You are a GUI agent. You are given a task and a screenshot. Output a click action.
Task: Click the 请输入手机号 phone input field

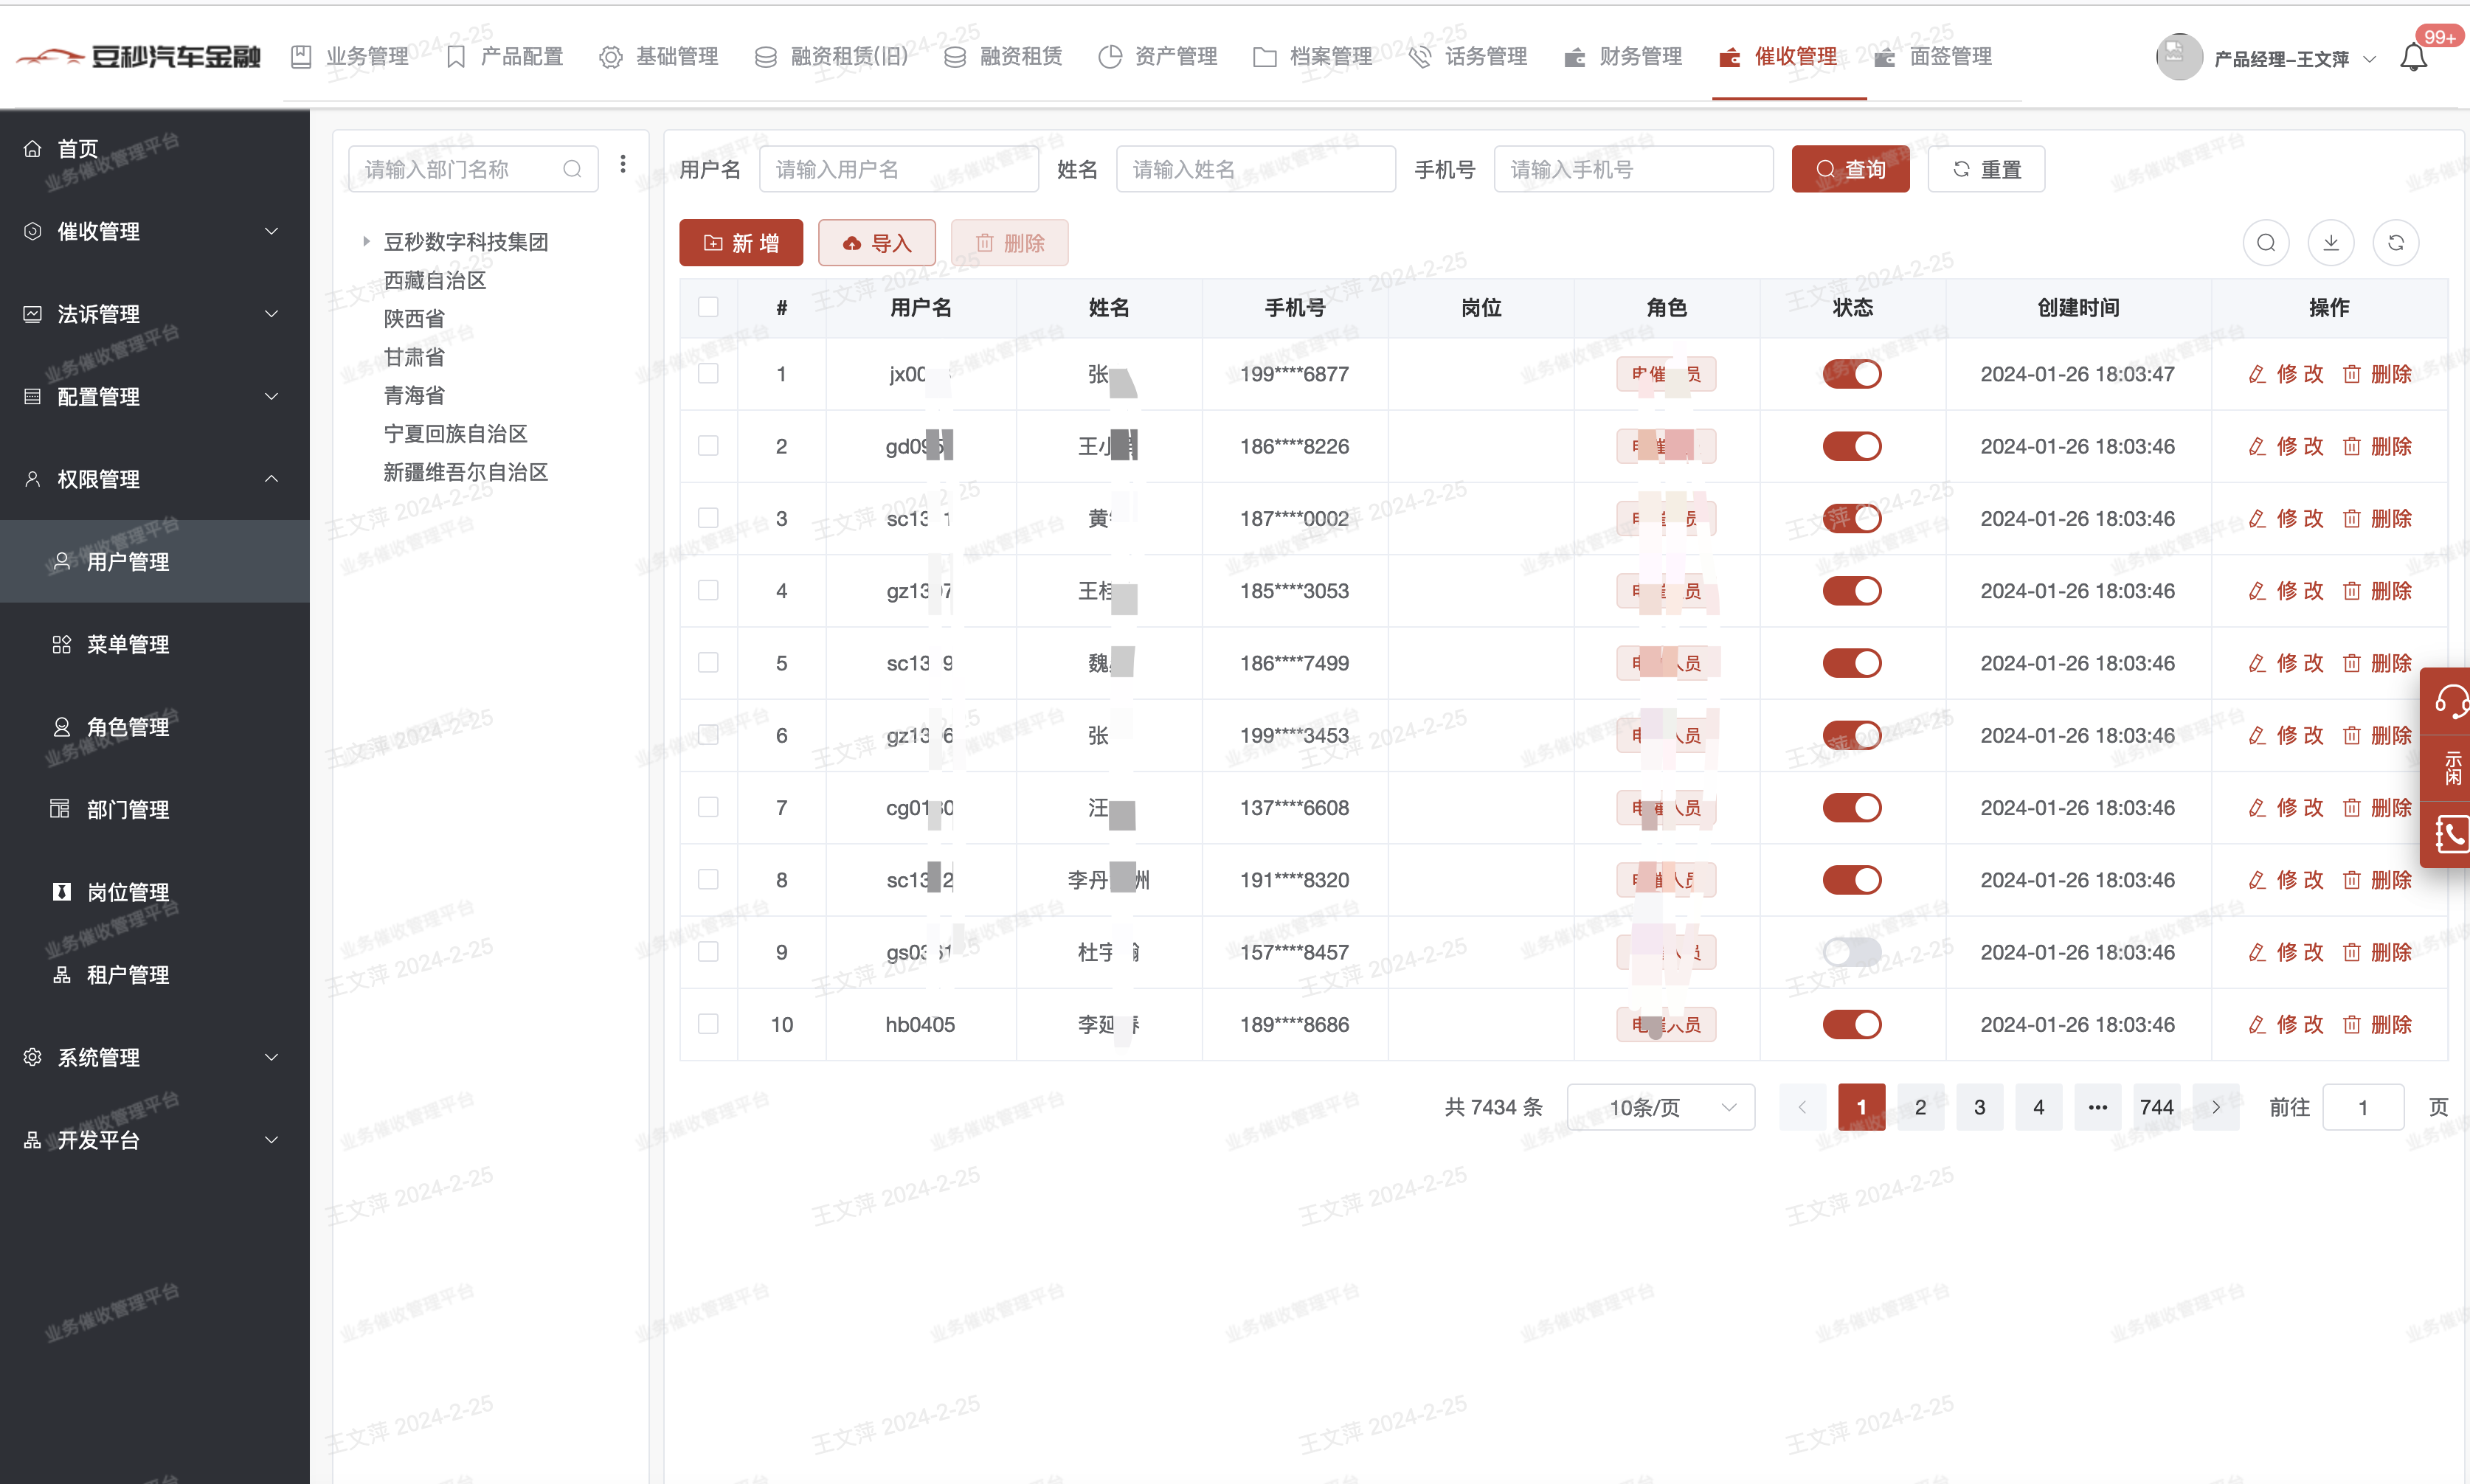tap(1632, 169)
